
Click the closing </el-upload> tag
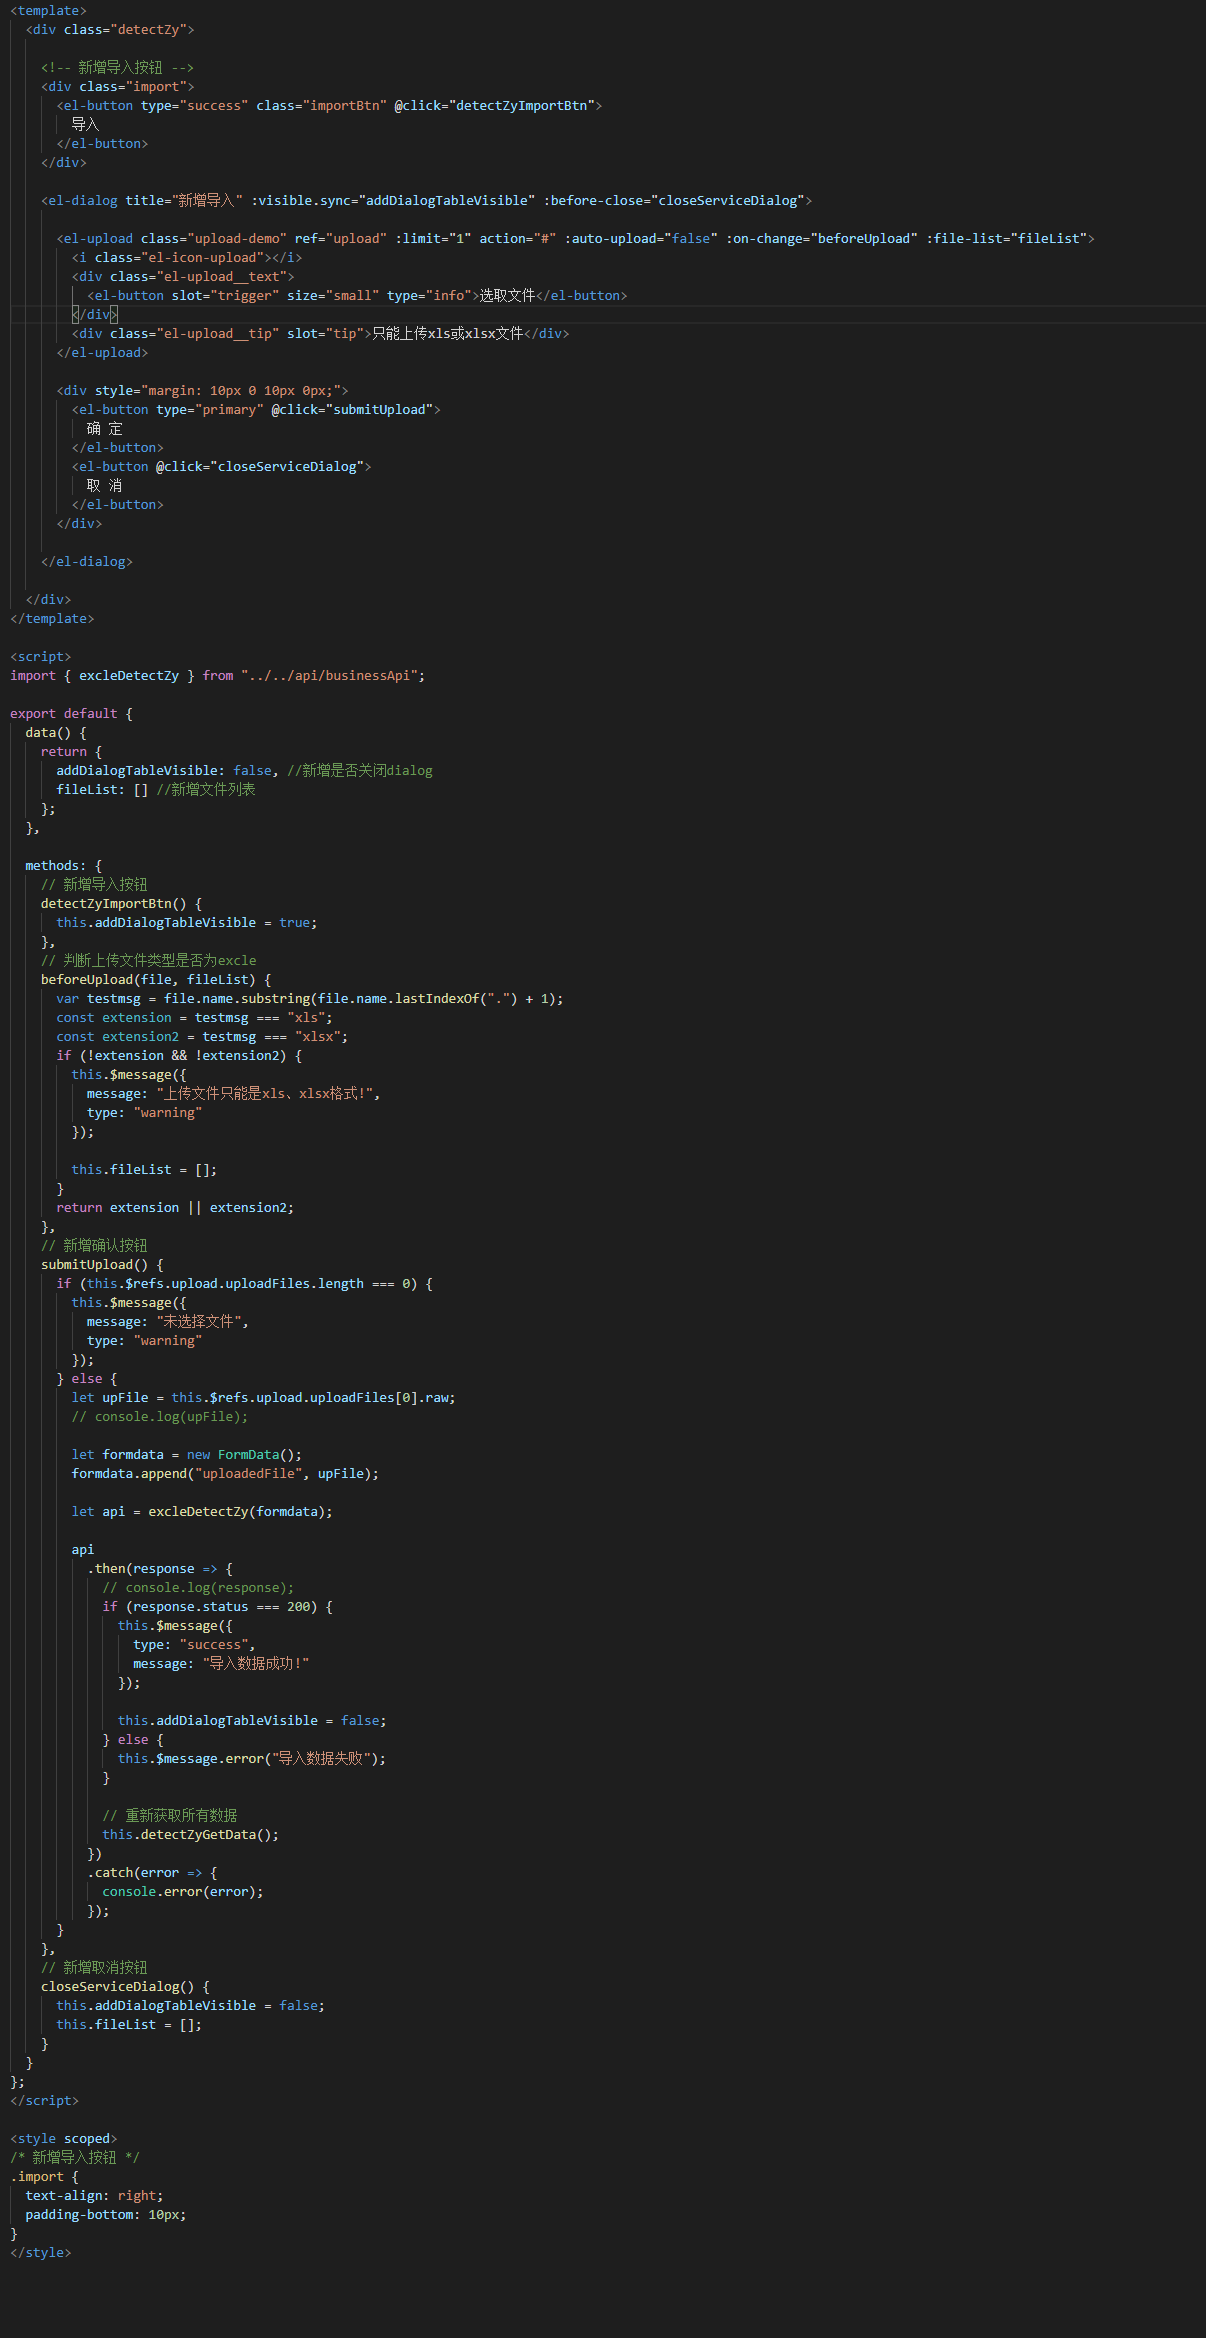coord(102,352)
